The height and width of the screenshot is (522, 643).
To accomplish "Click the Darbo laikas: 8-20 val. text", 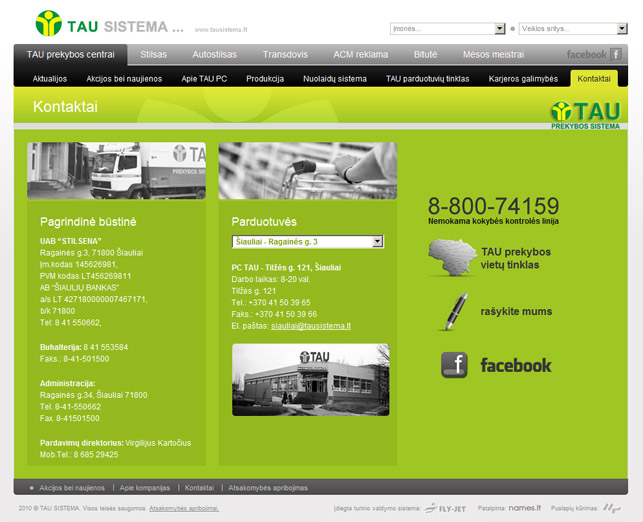I will [271, 279].
